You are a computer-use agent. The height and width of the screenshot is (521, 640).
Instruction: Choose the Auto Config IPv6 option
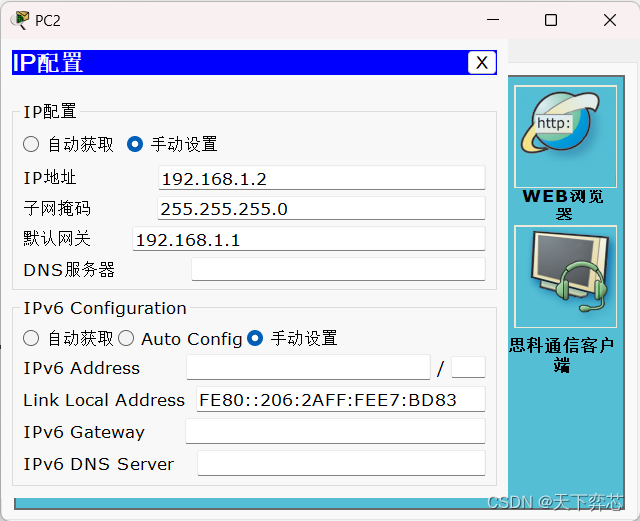[126, 338]
